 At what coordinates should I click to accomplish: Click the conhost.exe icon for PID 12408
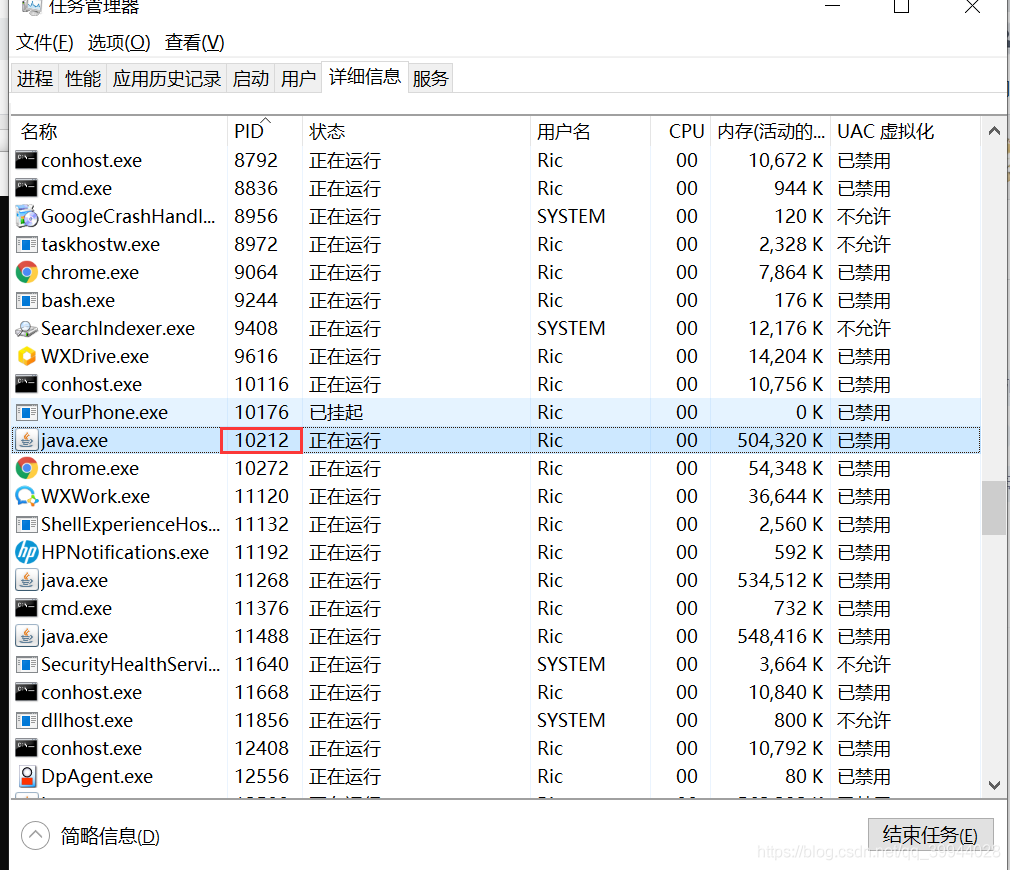[26, 748]
